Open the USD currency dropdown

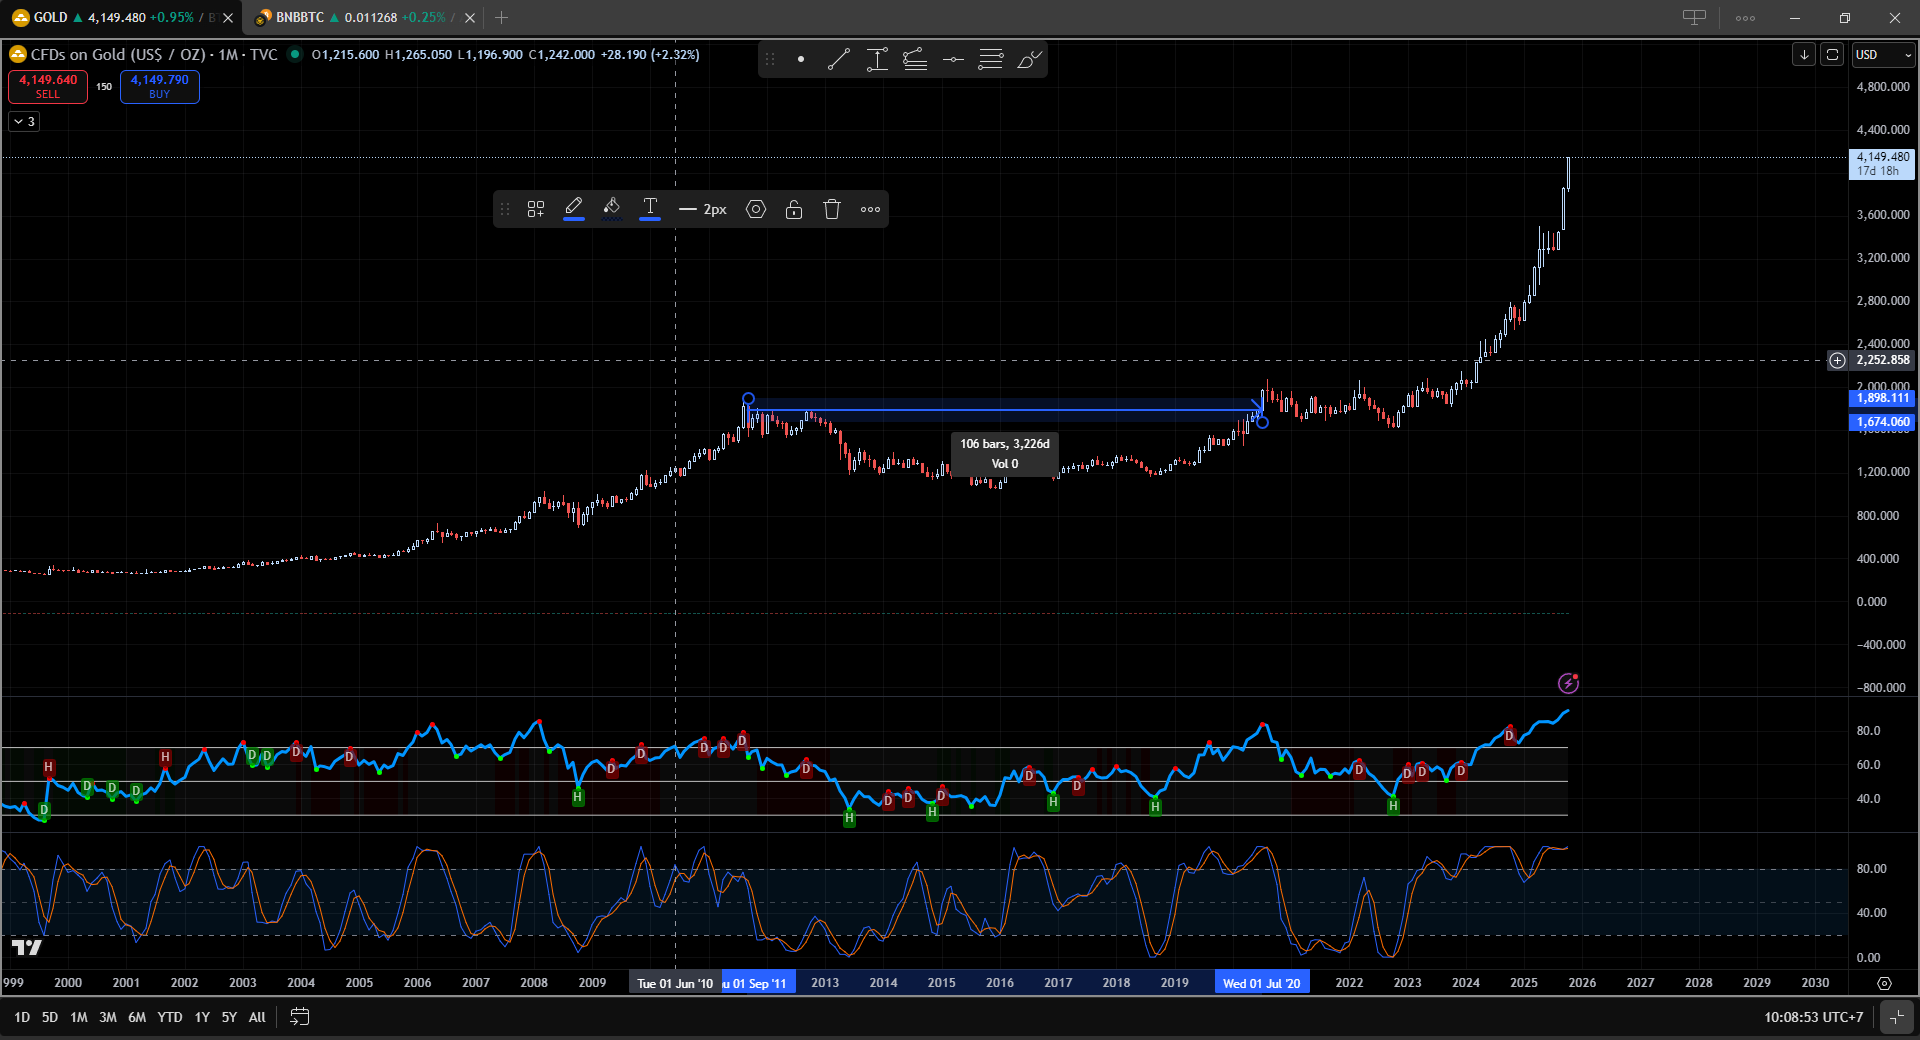pyautogui.click(x=1883, y=55)
